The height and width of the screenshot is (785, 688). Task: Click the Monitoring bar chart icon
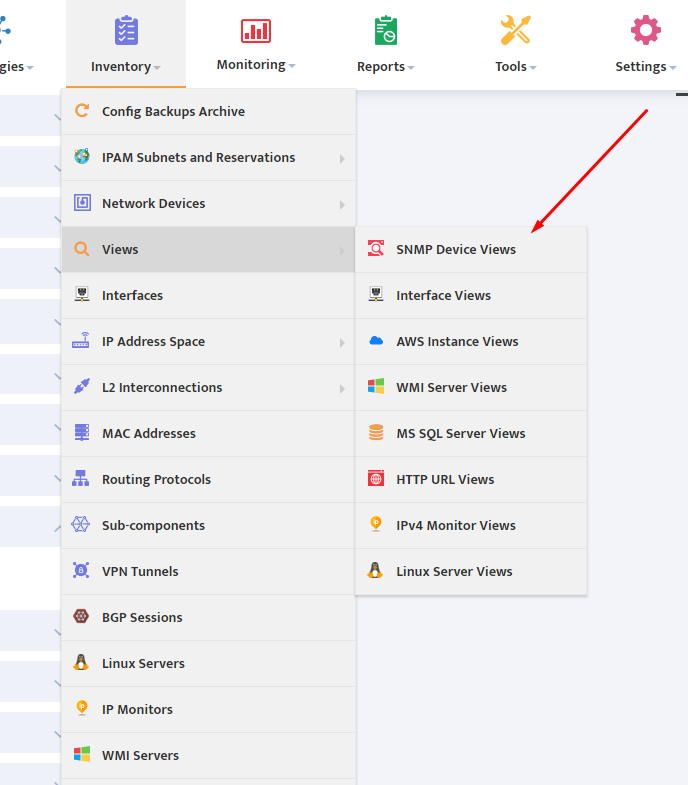256,31
